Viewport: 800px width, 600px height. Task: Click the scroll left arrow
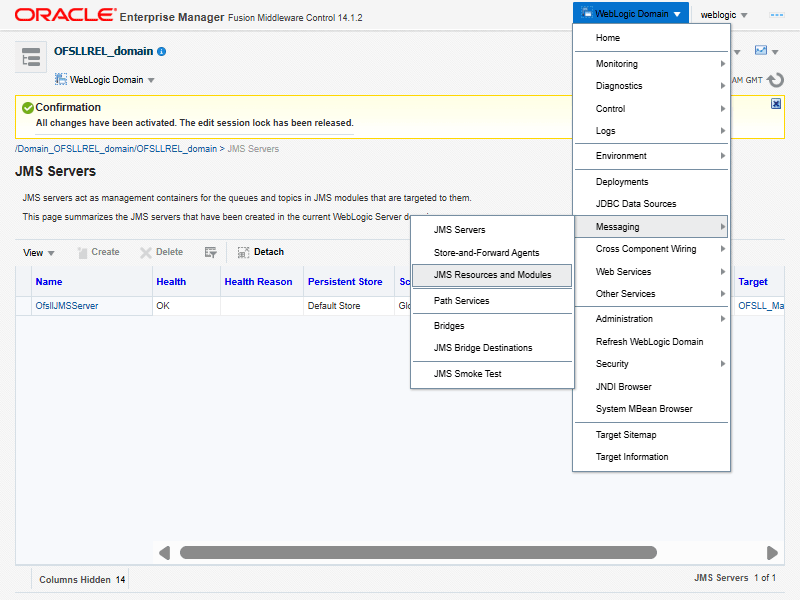tap(164, 553)
